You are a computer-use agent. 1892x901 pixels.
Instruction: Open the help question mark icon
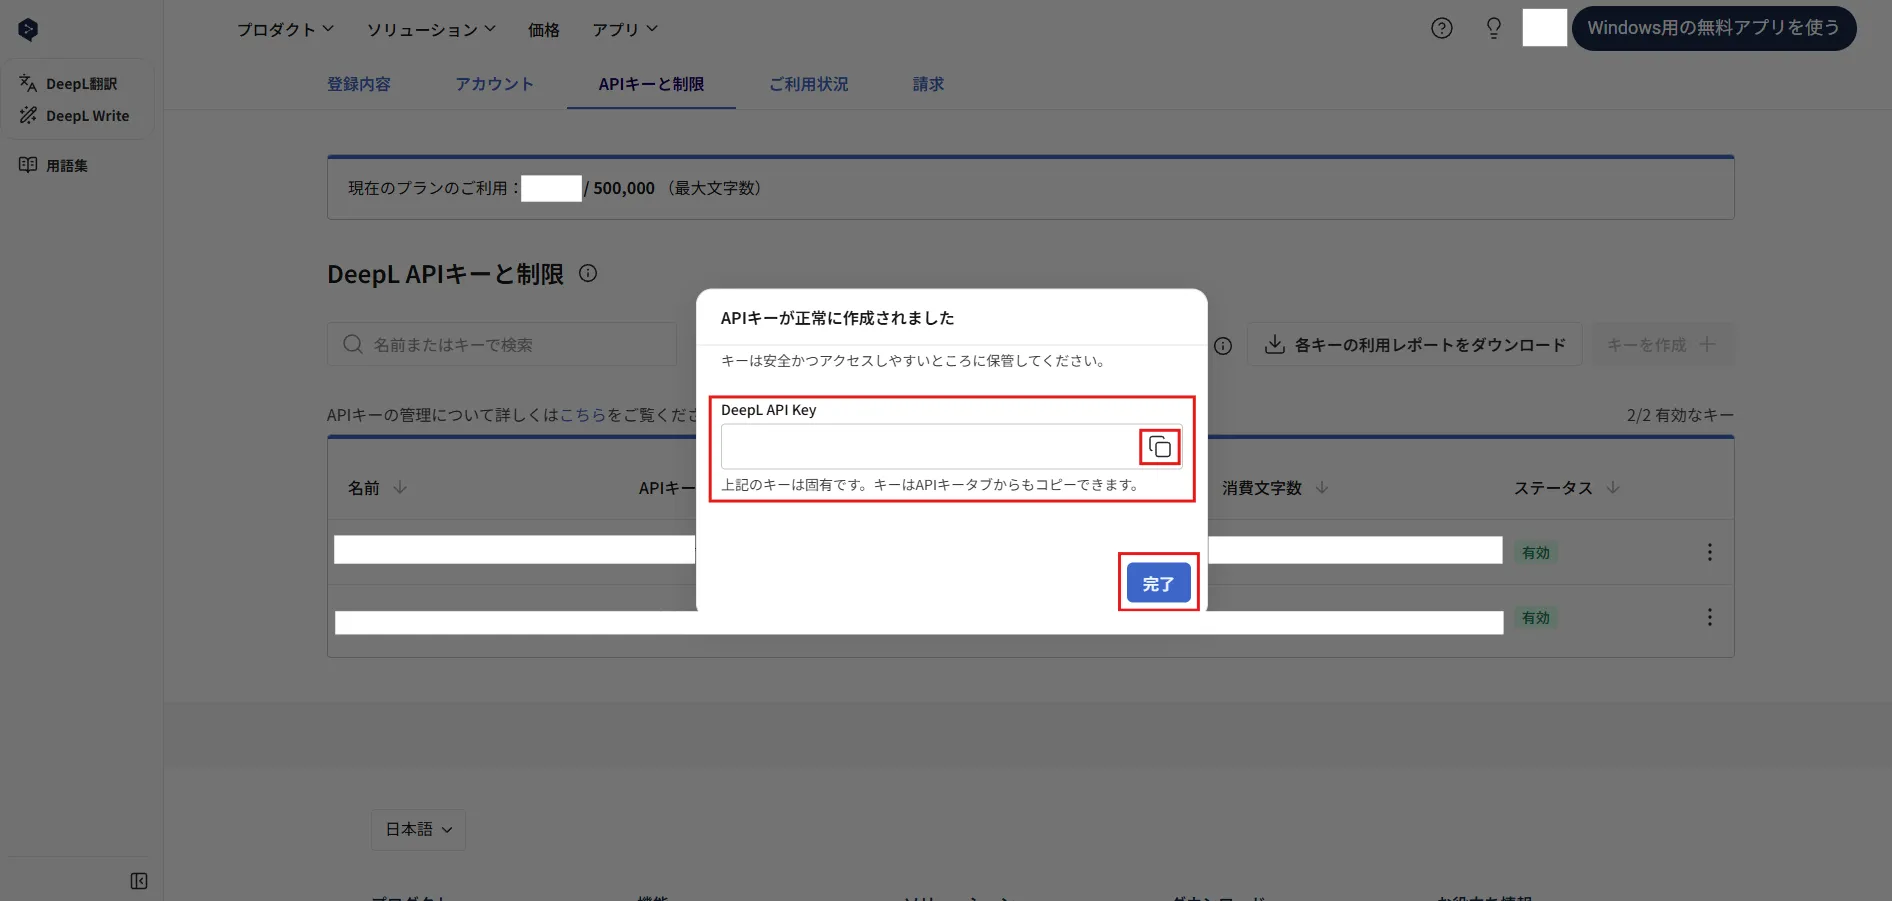(x=1441, y=28)
